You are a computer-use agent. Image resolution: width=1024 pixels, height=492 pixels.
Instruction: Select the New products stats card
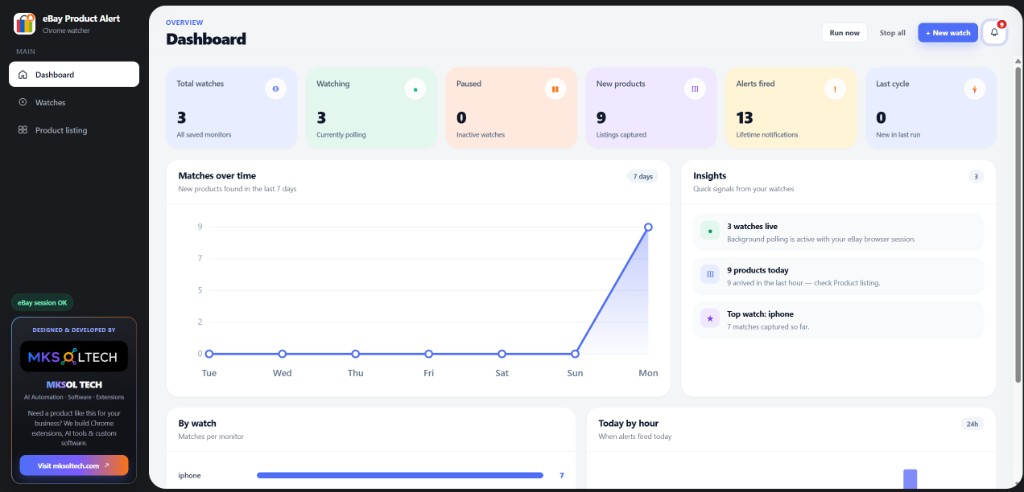pyautogui.click(x=650, y=108)
